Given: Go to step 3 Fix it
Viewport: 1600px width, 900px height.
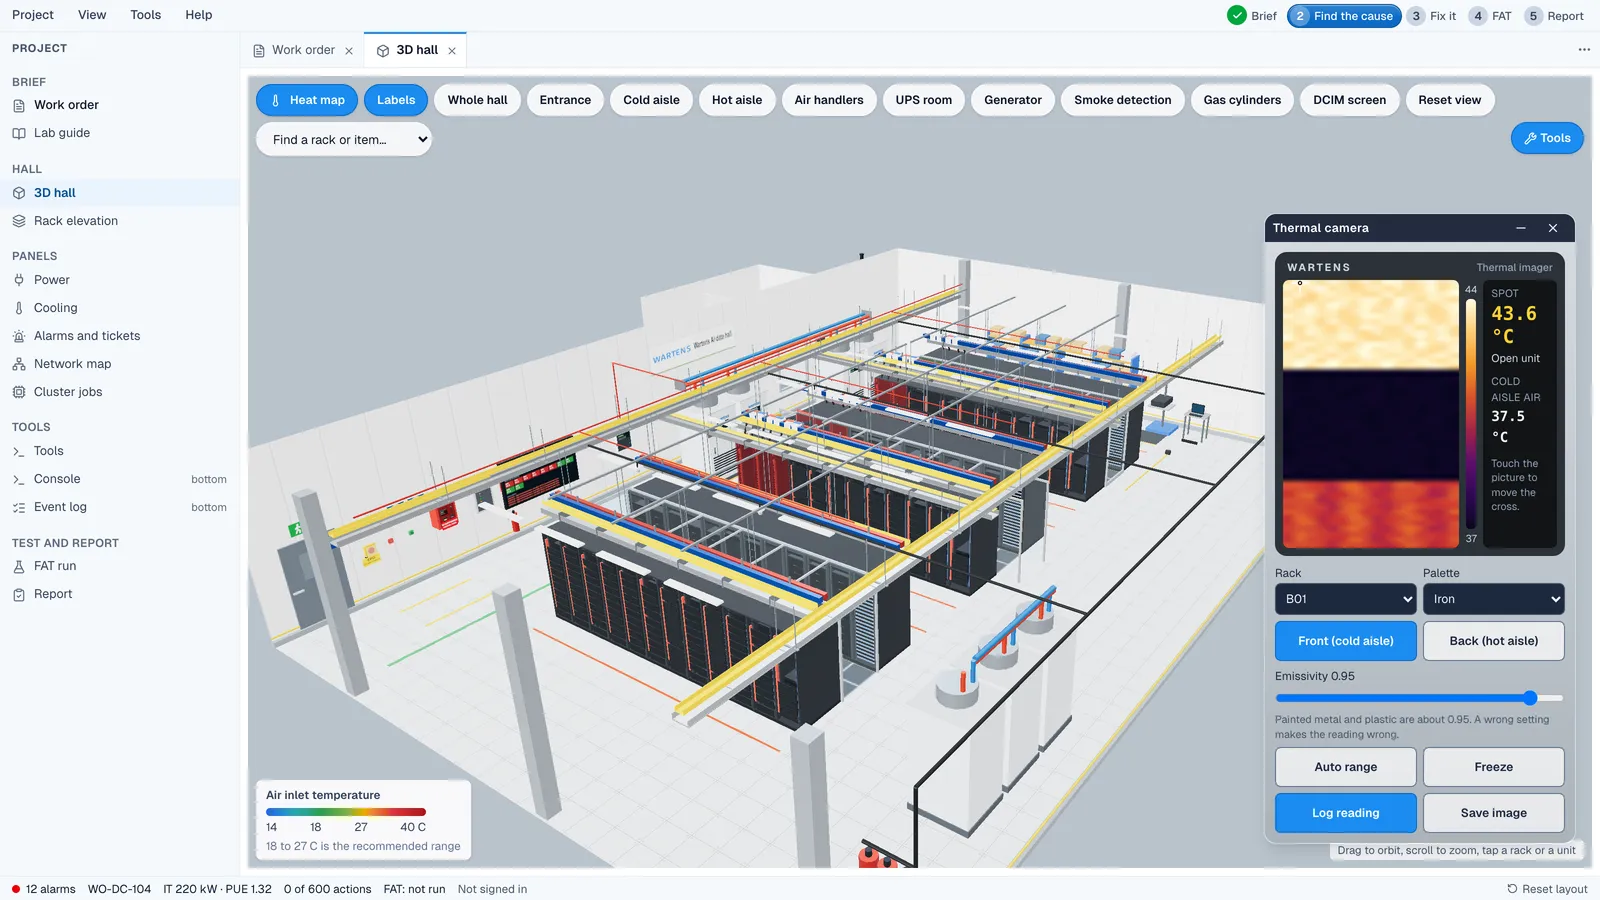Looking at the screenshot, I should (x=1432, y=16).
